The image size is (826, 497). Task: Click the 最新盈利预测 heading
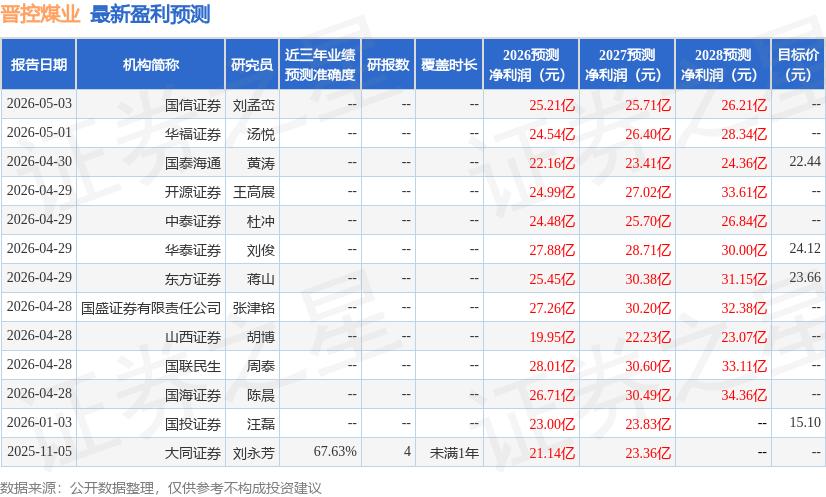coord(150,14)
